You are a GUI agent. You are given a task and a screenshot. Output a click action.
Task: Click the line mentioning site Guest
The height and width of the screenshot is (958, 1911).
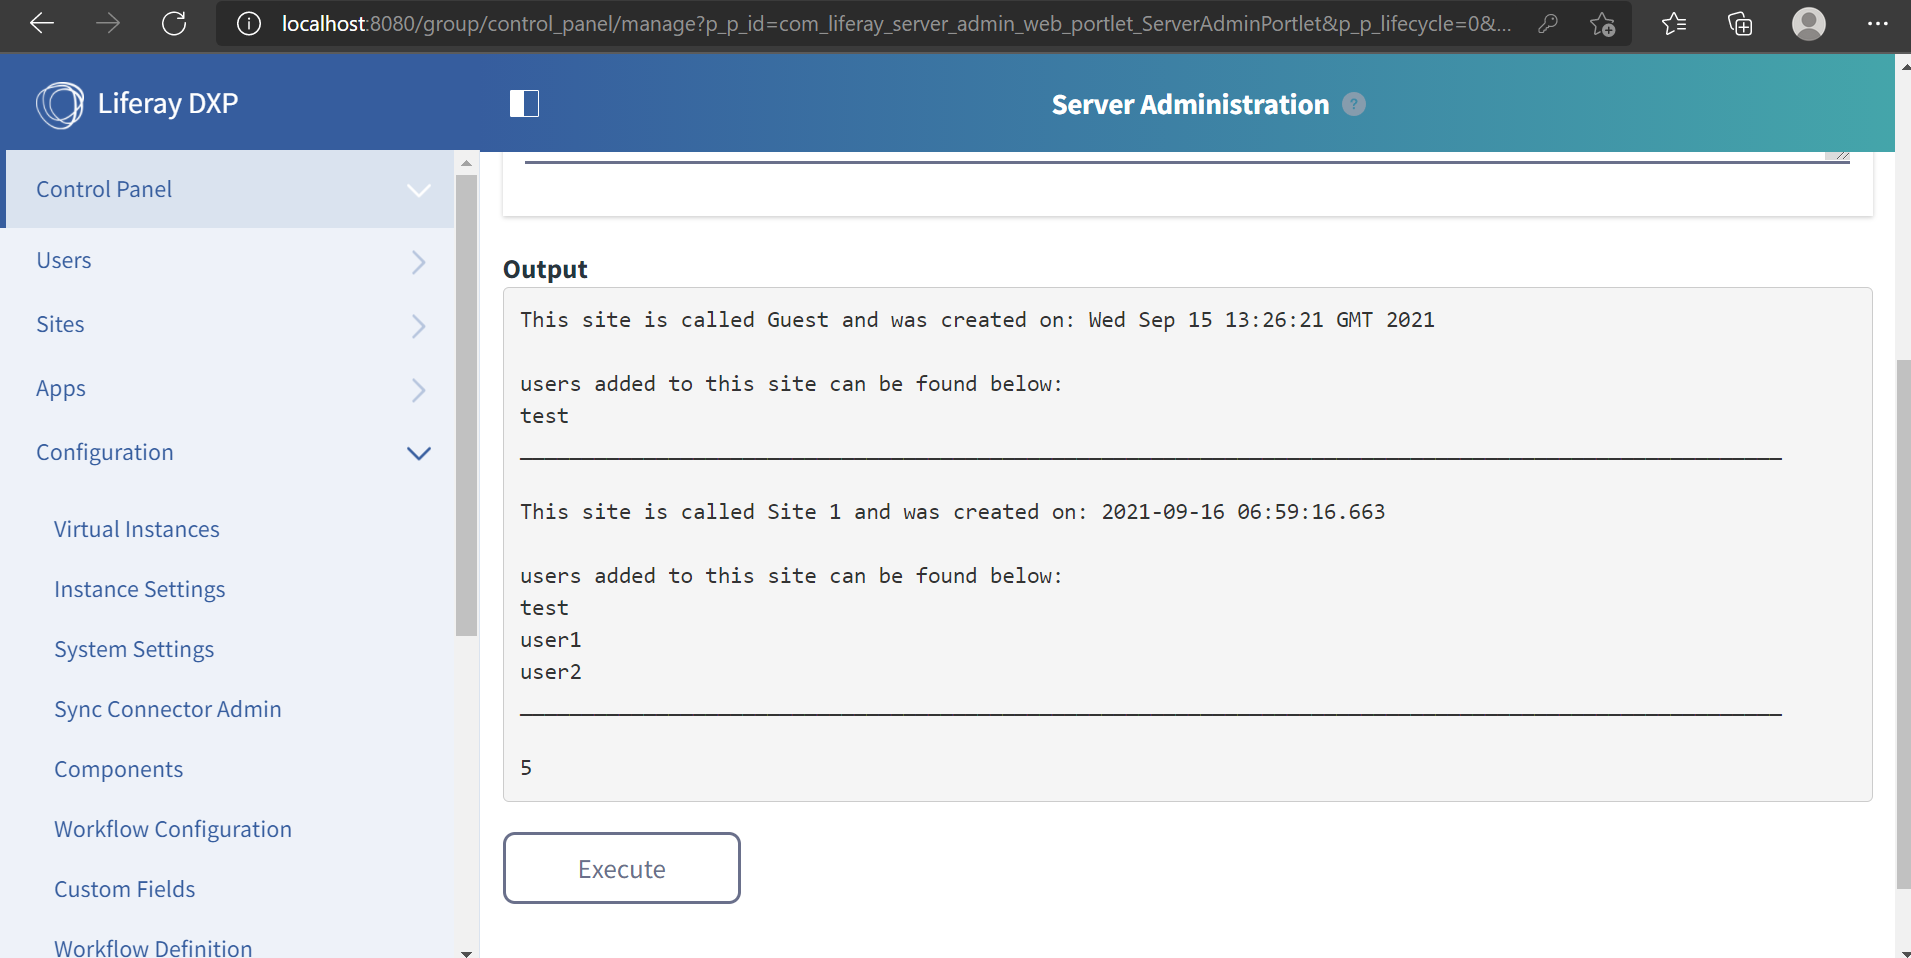coord(977,320)
